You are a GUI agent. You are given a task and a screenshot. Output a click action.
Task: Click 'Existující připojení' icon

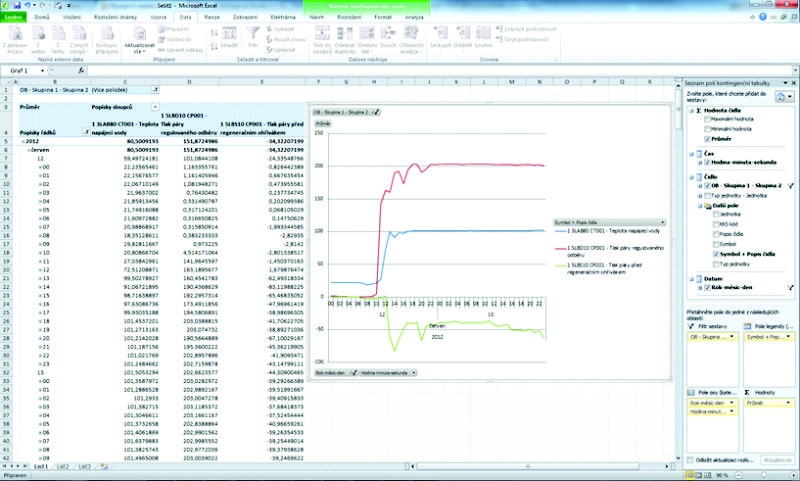coord(107,34)
